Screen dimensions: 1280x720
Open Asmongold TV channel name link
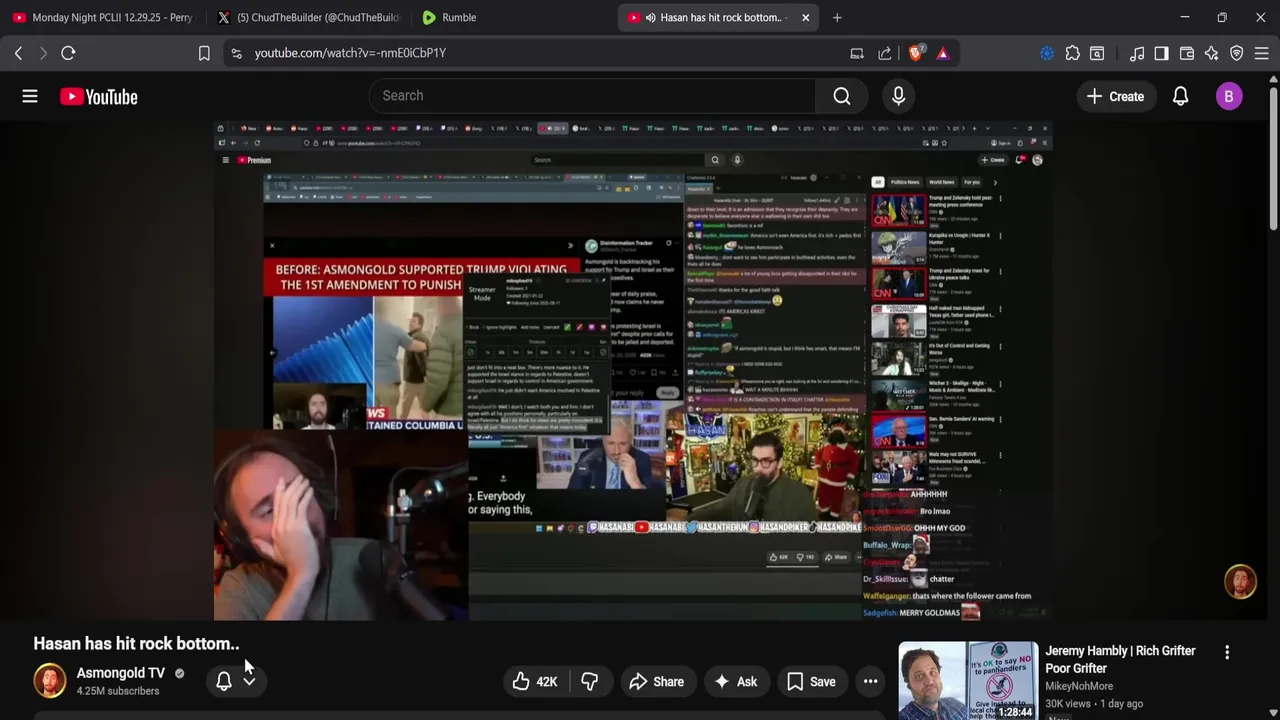click(121, 673)
